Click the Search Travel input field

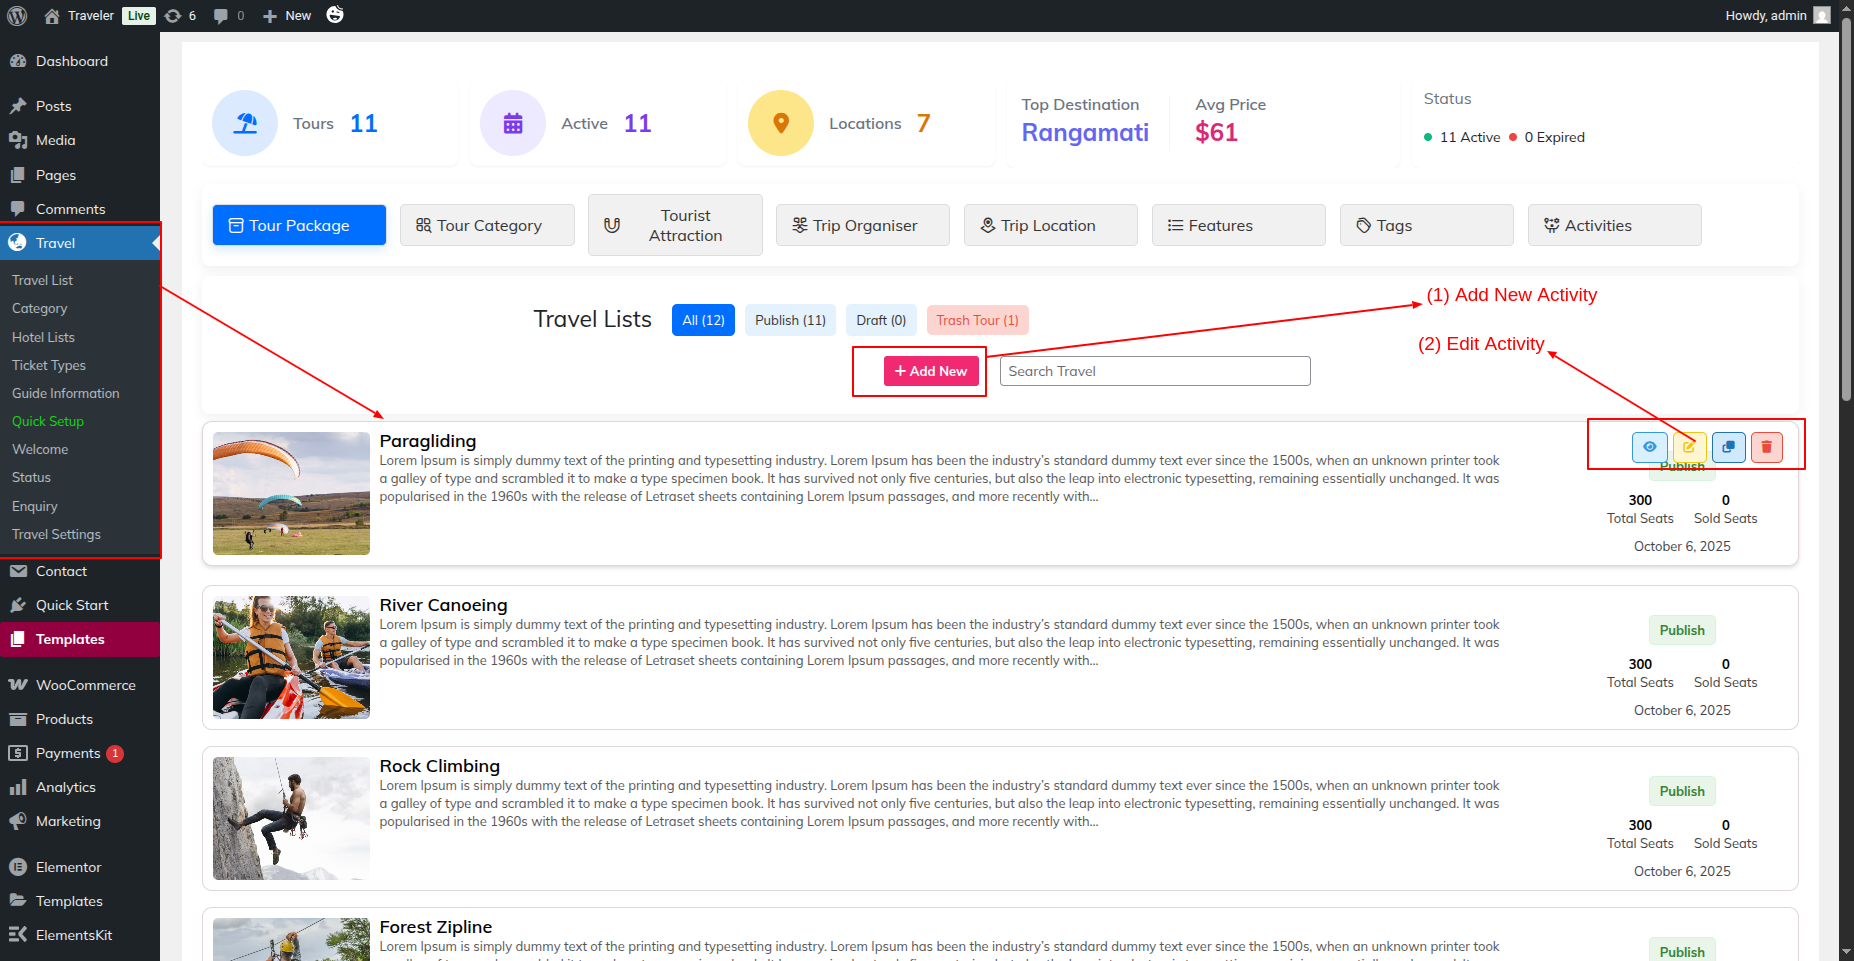tap(1155, 371)
